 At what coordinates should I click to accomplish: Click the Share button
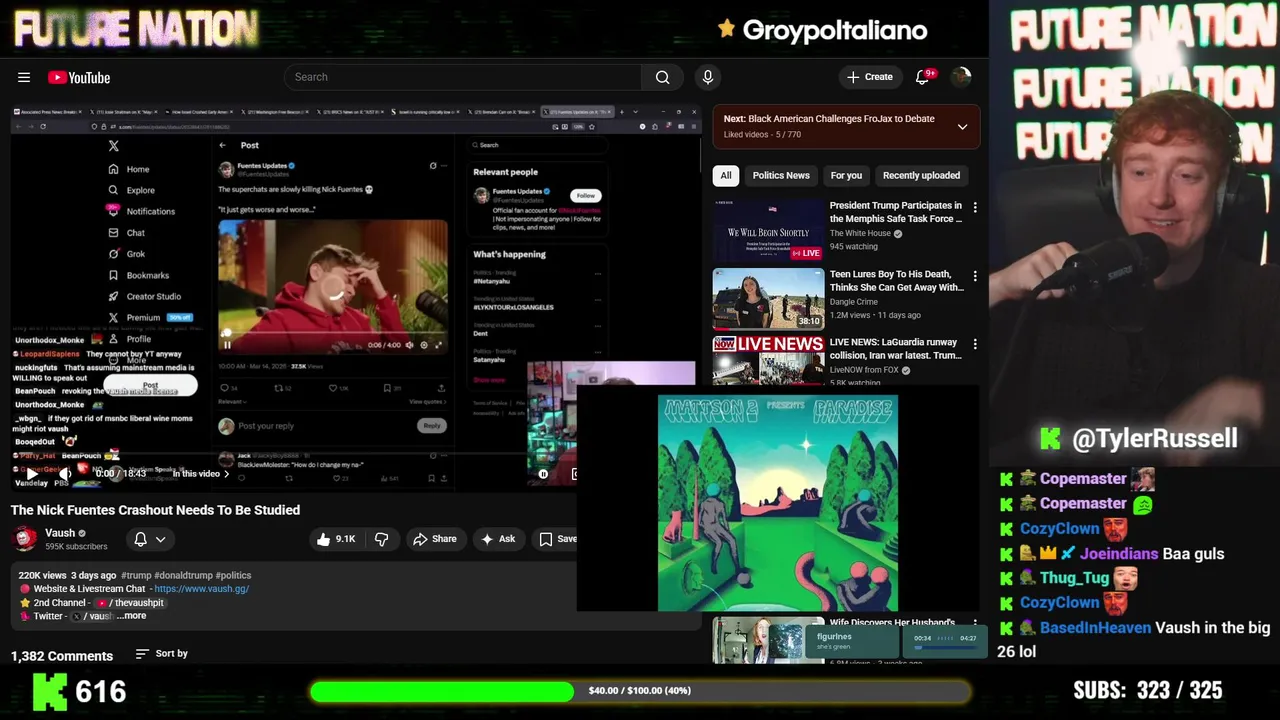point(434,539)
